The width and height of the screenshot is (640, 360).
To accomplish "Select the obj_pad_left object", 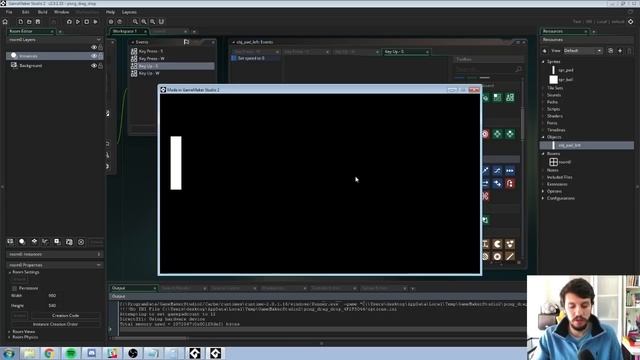I will (x=587, y=145).
